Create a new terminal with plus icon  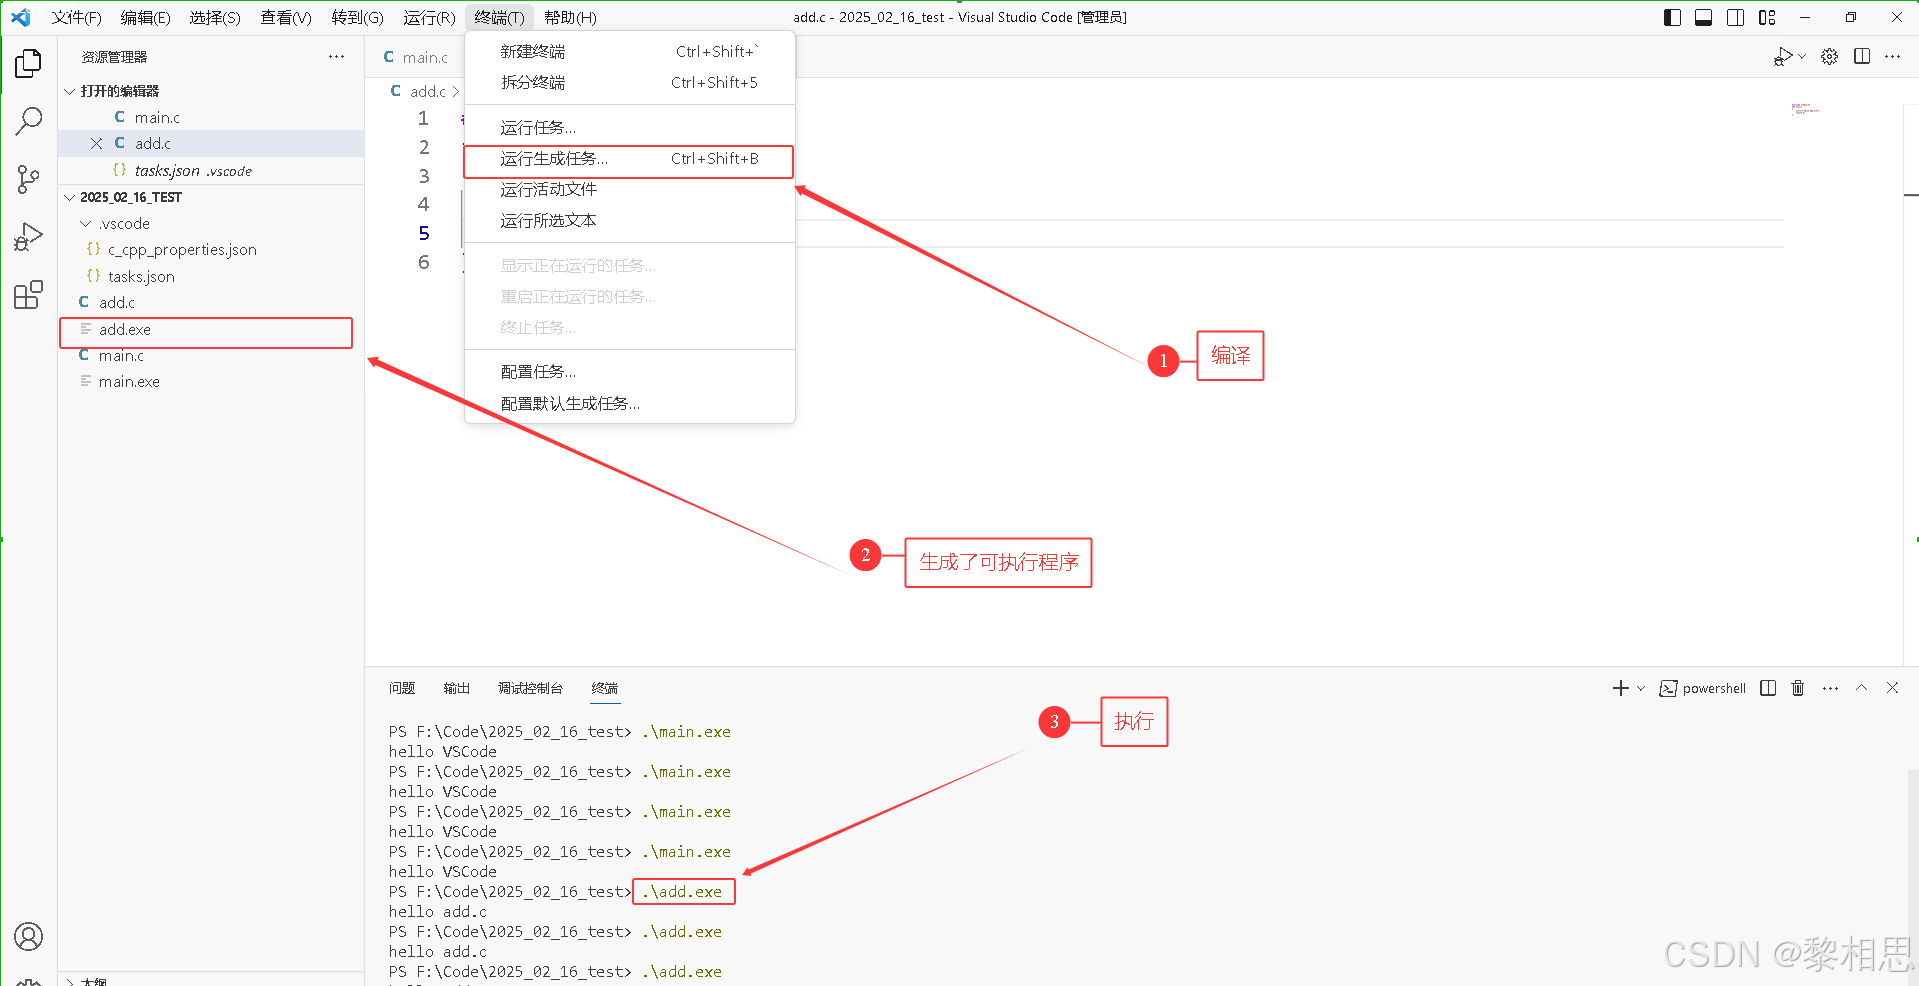[x=1620, y=688]
